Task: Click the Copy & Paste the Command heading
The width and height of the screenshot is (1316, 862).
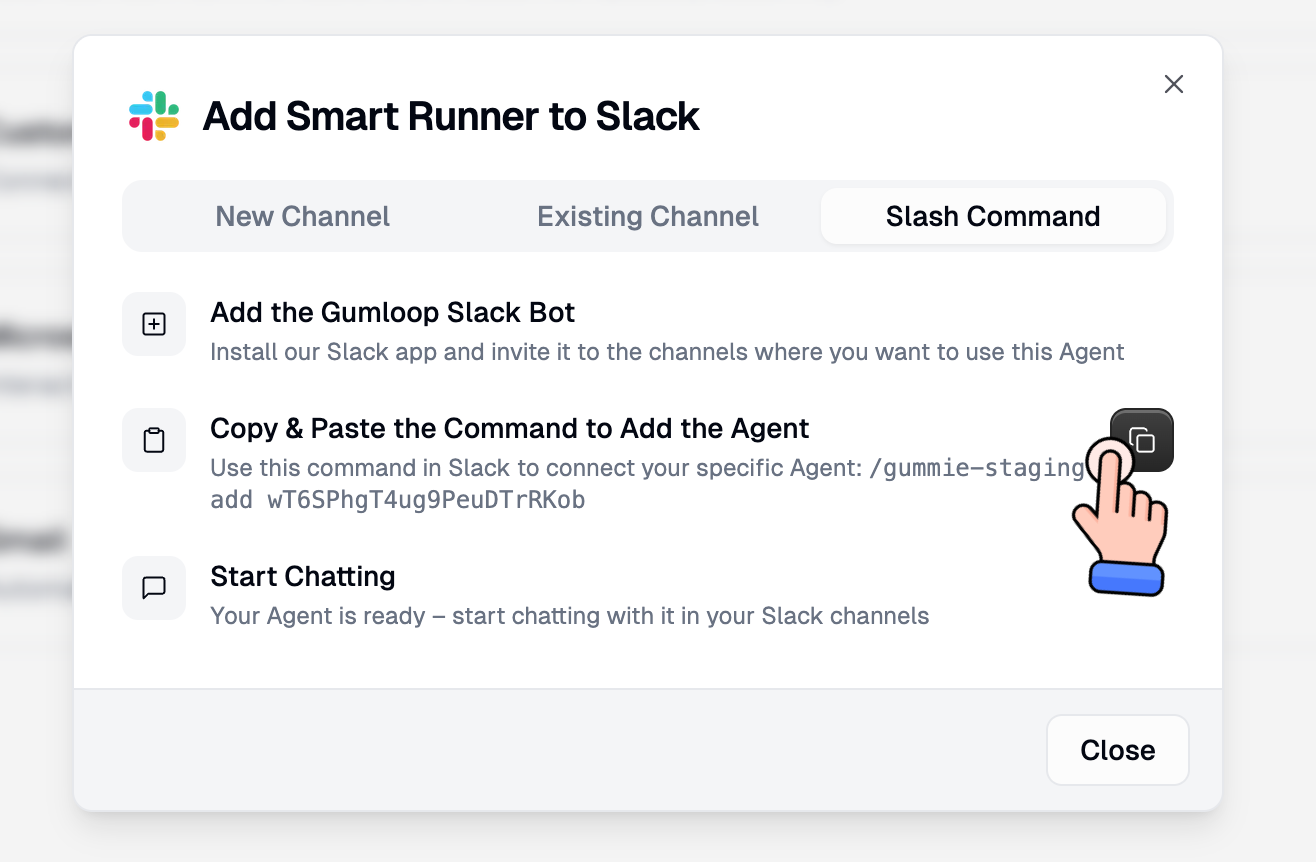Action: (509, 428)
